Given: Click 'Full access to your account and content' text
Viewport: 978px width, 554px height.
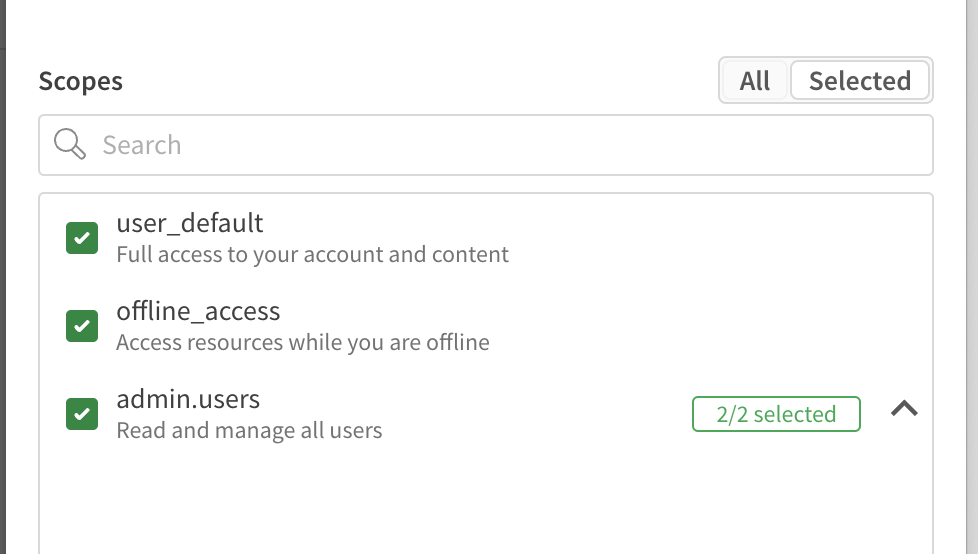Looking at the screenshot, I should [312, 255].
